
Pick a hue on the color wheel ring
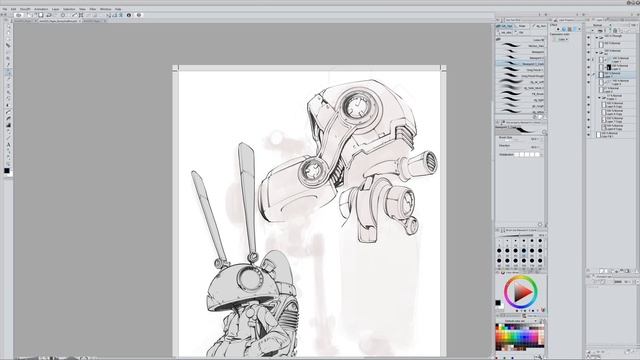pyautogui.click(x=520, y=278)
